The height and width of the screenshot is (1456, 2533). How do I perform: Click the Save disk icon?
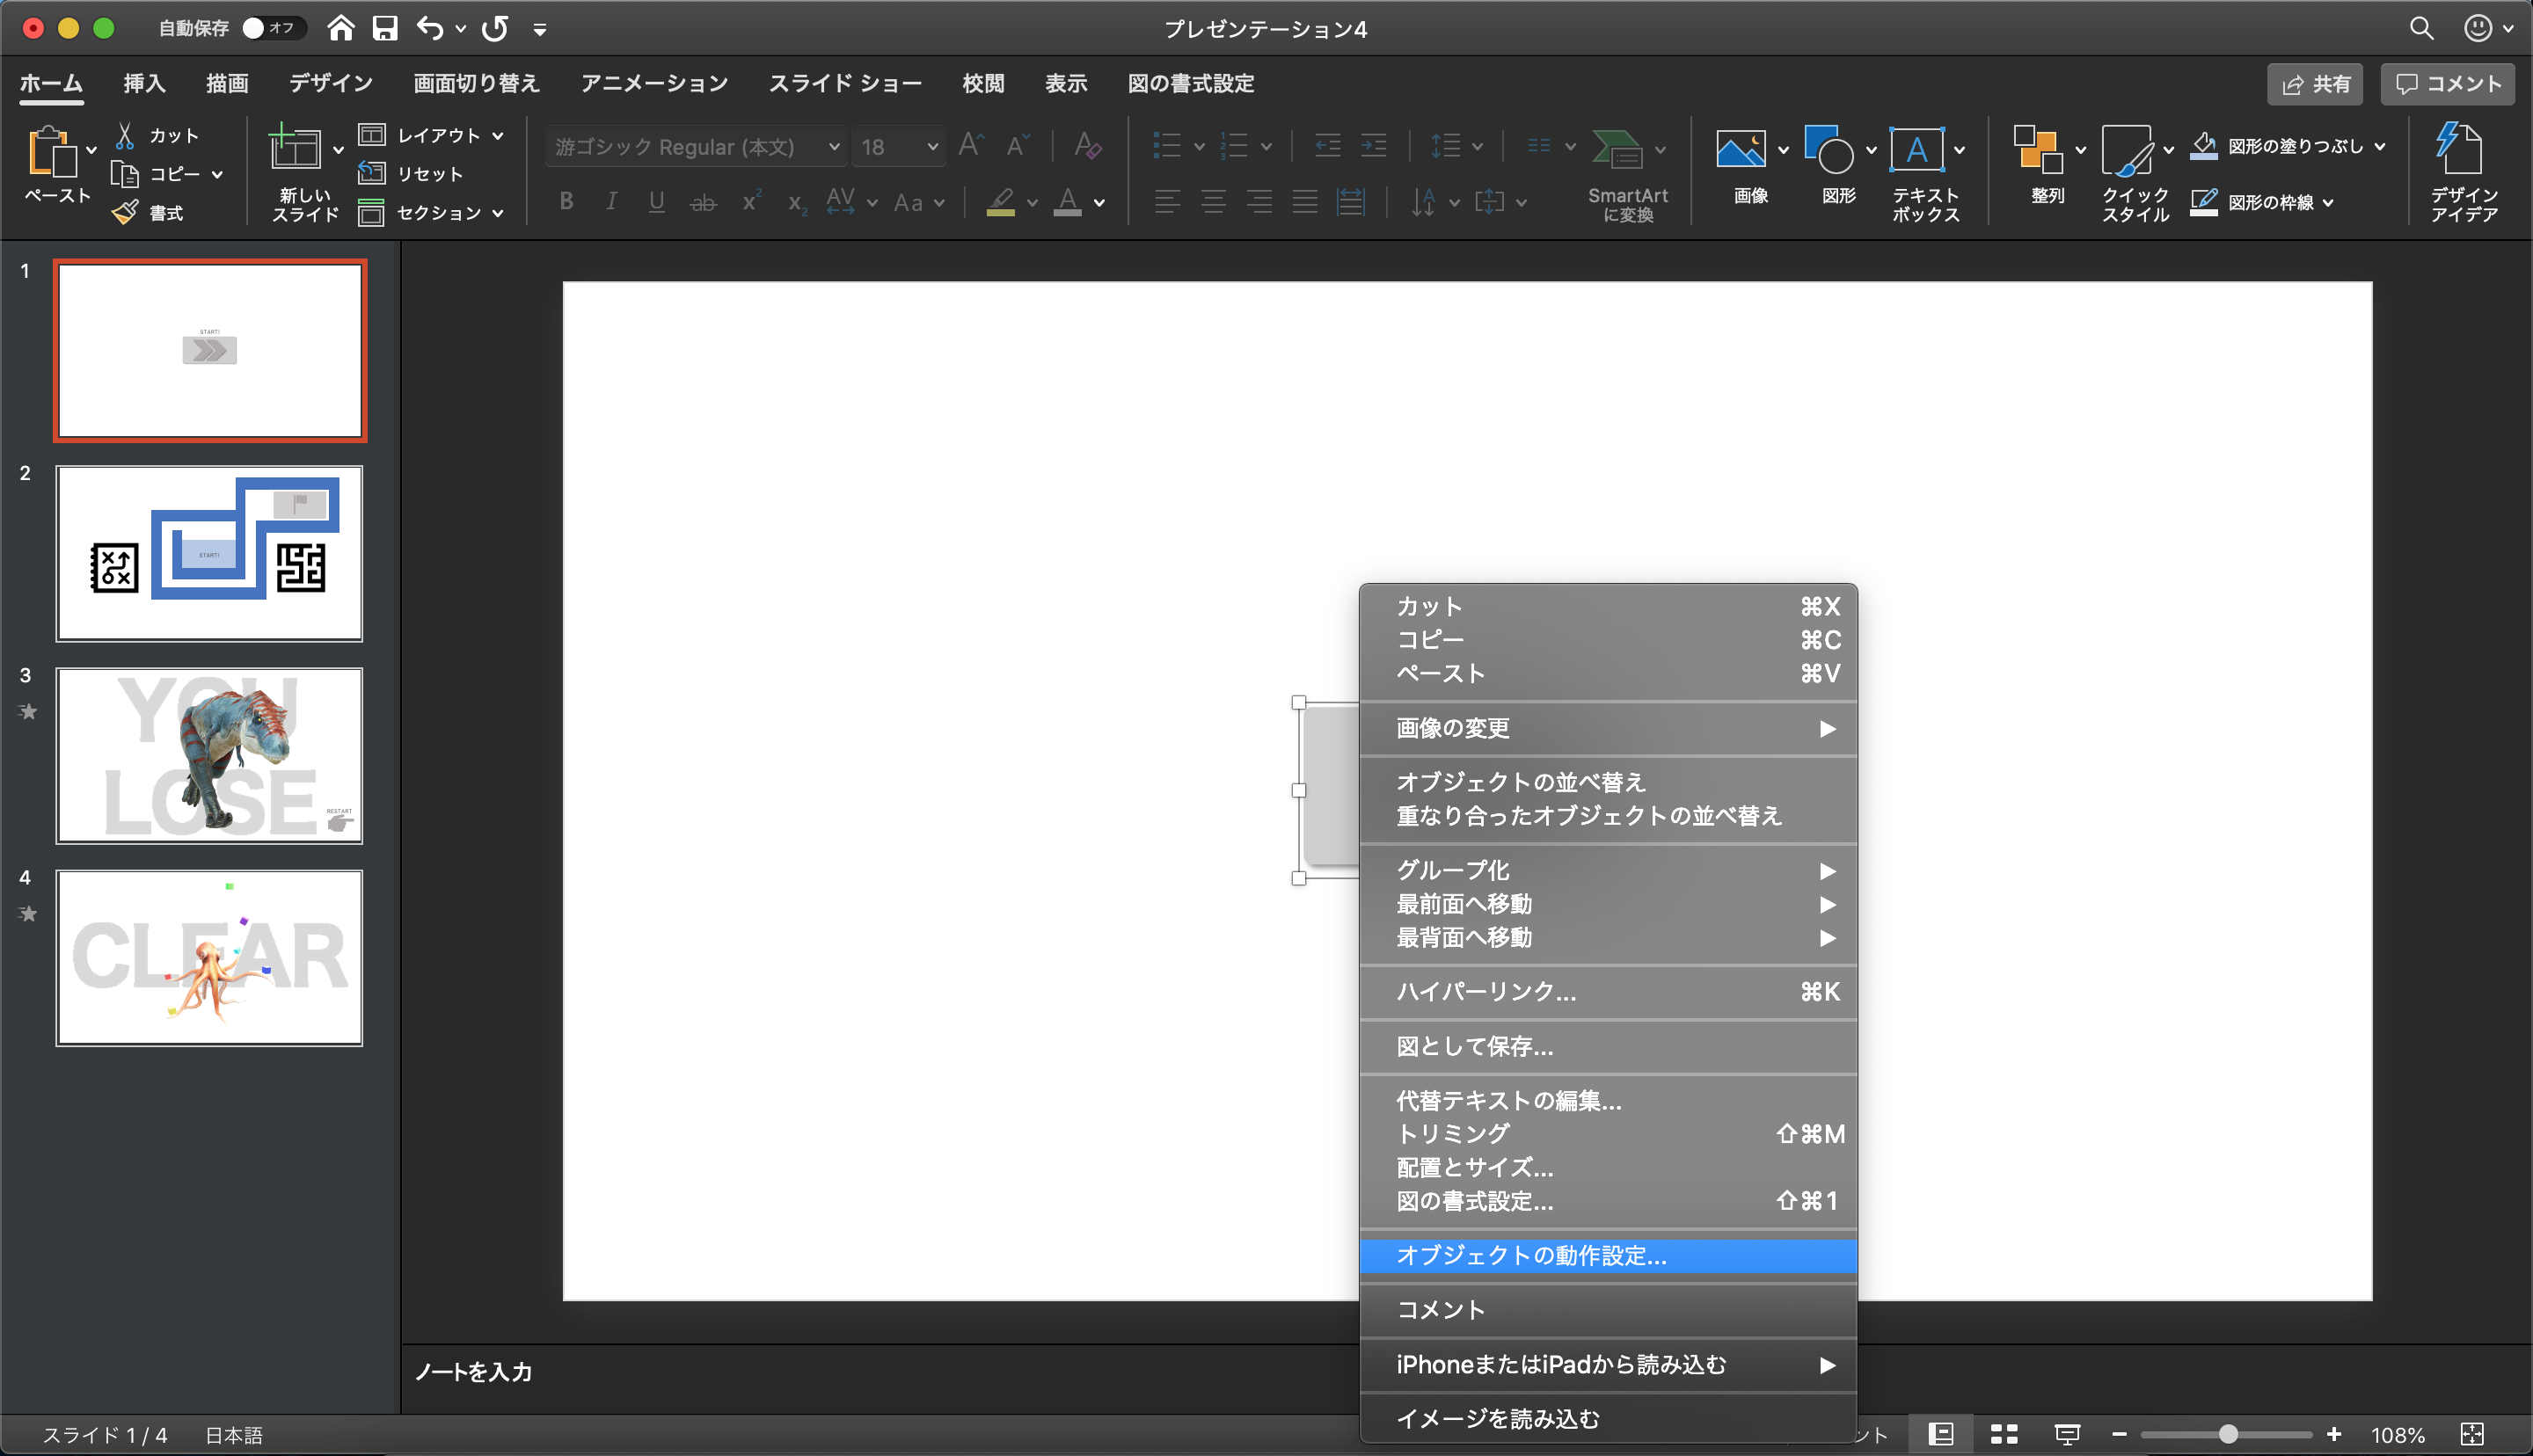point(385,28)
